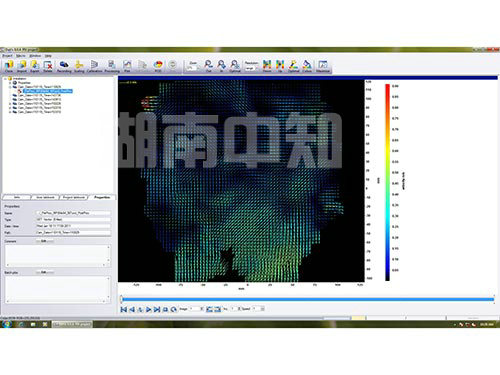Expand the last Cam_Date folder in tree
The height and width of the screenshot is (375, 500).
[x=10, y=112]
